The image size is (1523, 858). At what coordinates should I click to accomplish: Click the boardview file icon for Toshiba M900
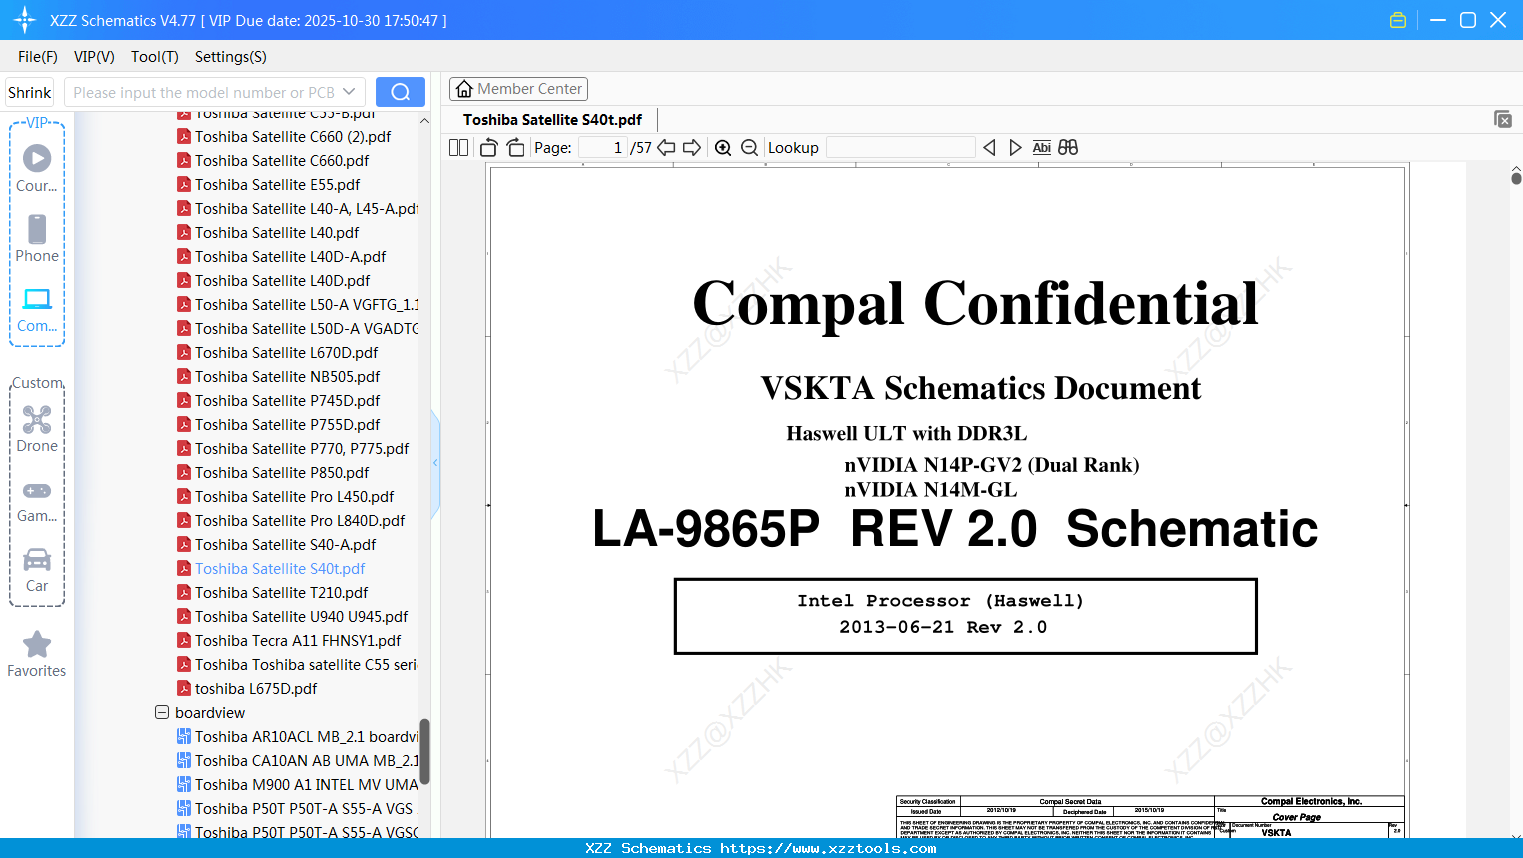click(x=184, y=784)
